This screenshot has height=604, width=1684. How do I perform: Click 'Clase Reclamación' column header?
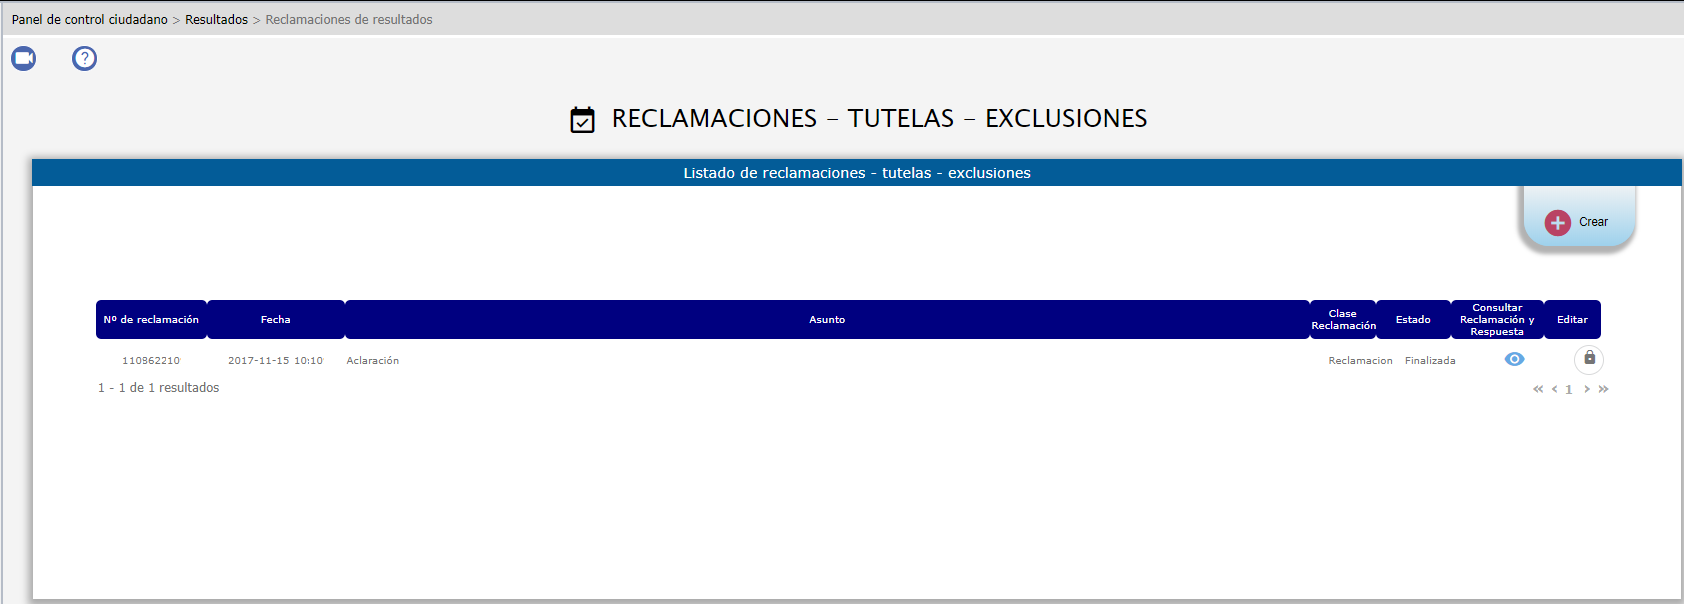[1343, 320]
